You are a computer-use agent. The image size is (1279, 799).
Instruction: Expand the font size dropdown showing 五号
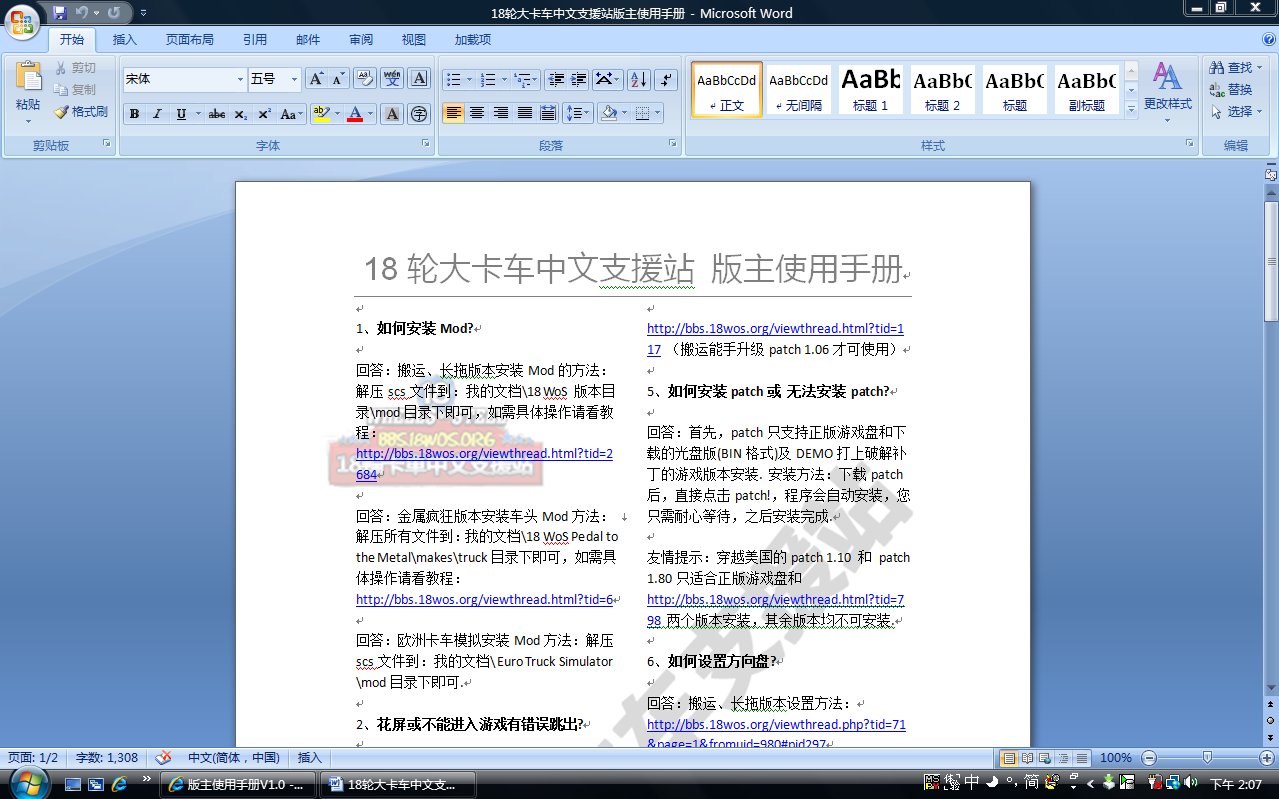(x=294, y=79)
